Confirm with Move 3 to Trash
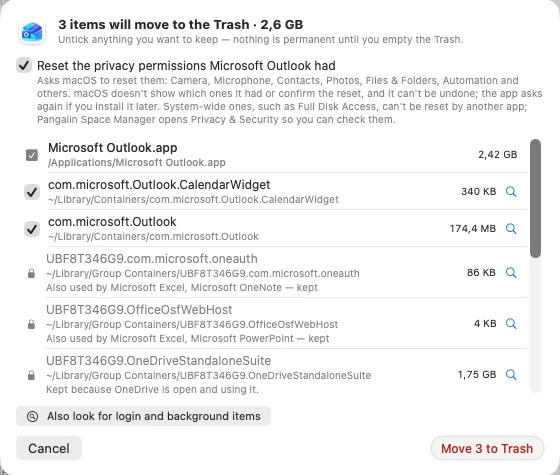 (x=487, y=448)
